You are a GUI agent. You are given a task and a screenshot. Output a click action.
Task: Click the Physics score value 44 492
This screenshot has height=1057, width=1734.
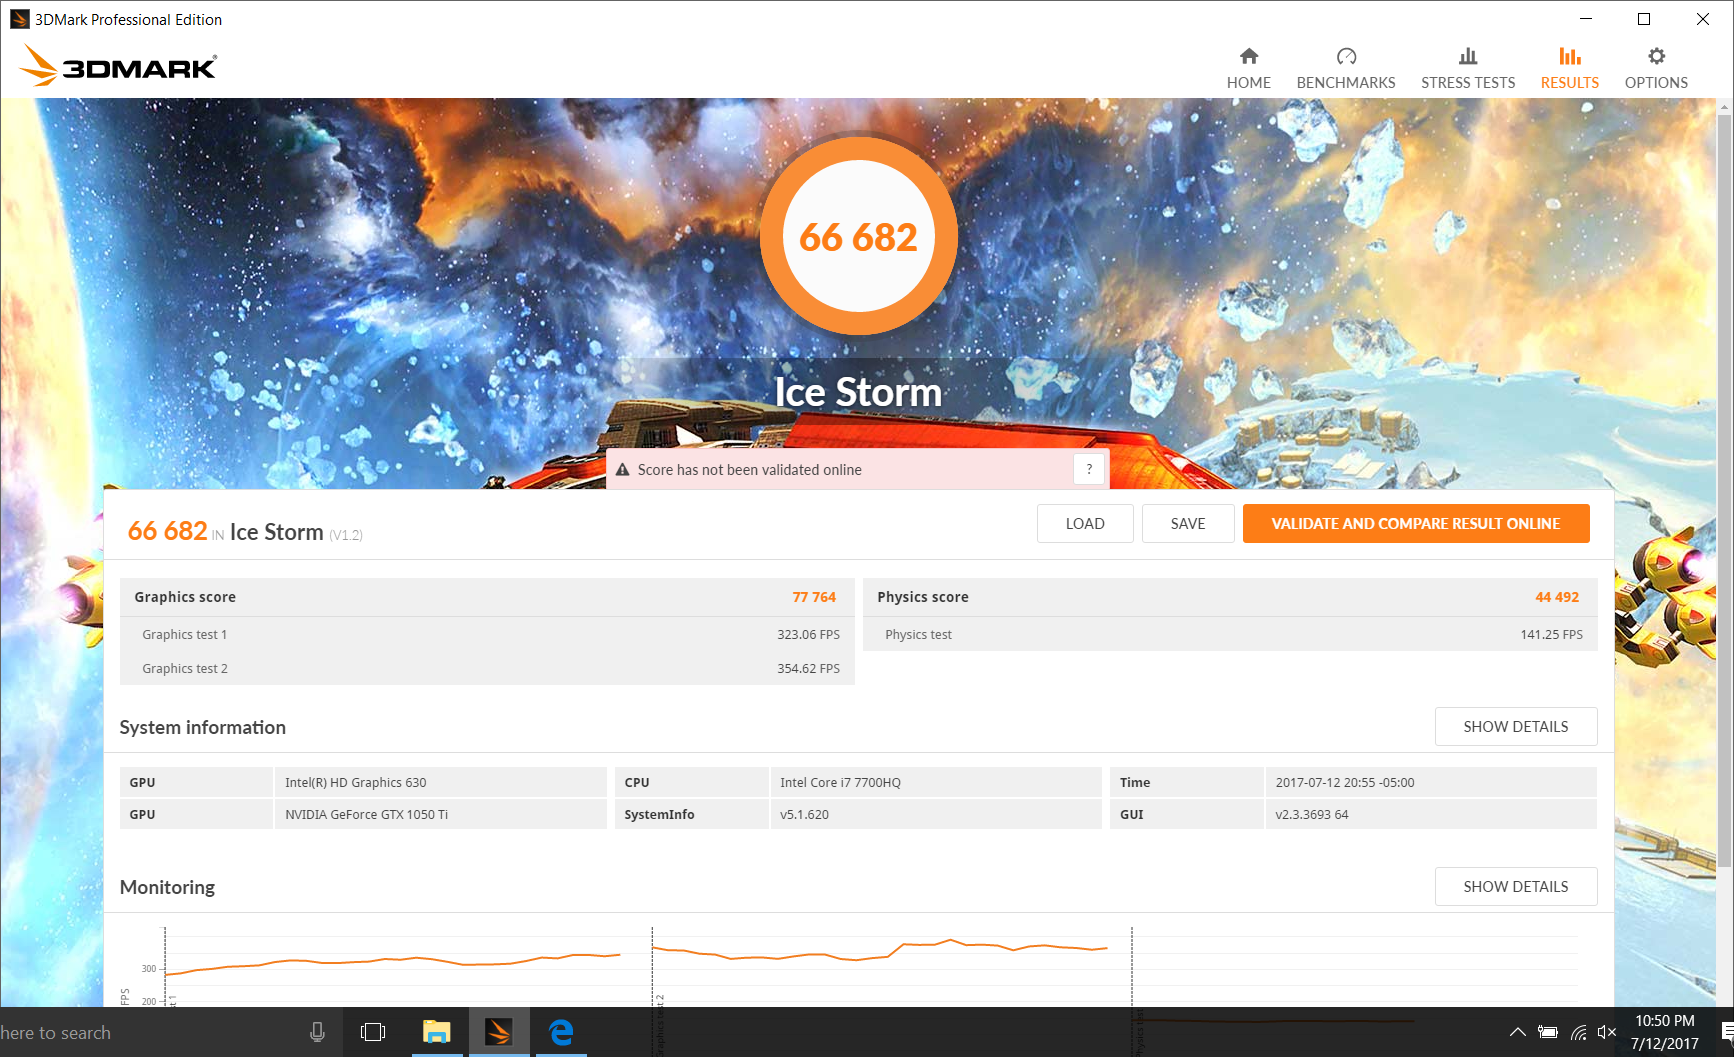[x=1557, y=597]
